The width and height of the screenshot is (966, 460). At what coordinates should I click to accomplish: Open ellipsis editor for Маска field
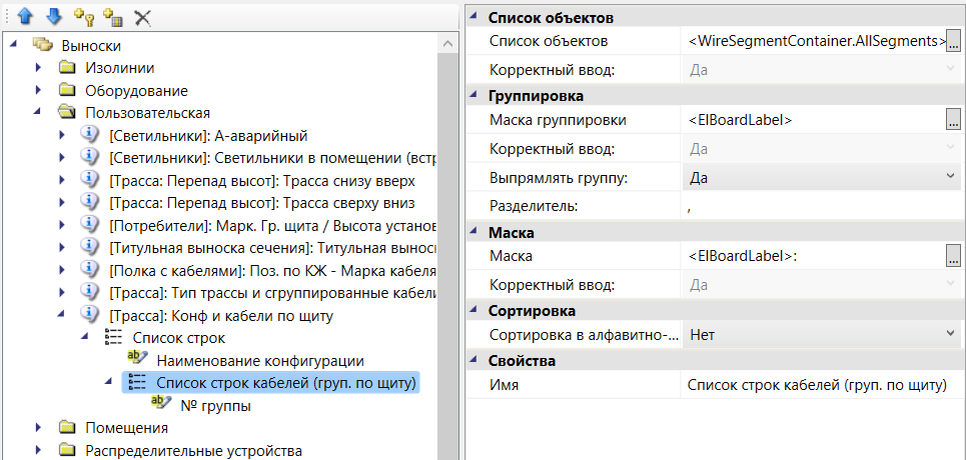click(x=953, y=257)
